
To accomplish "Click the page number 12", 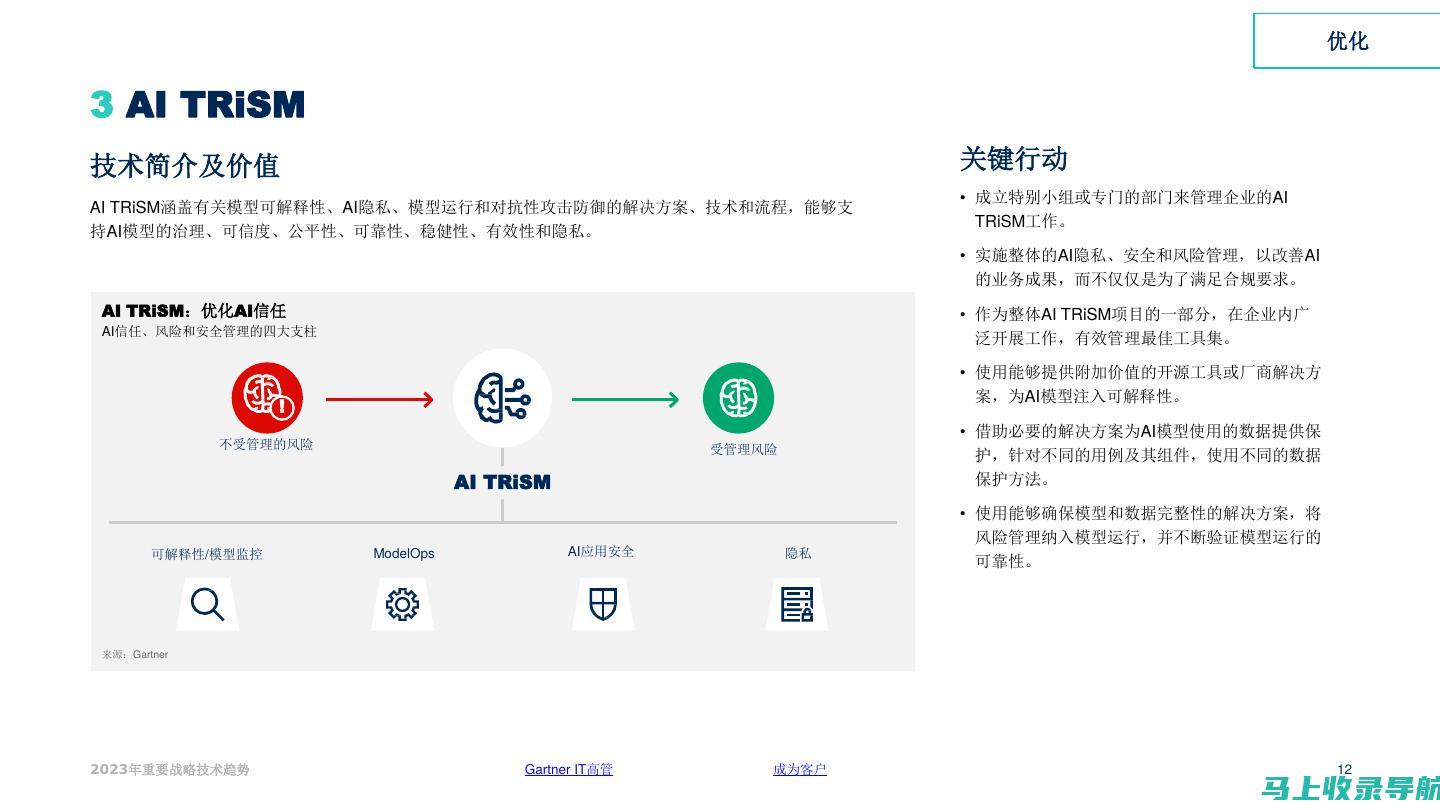I will click(1344, 769).
